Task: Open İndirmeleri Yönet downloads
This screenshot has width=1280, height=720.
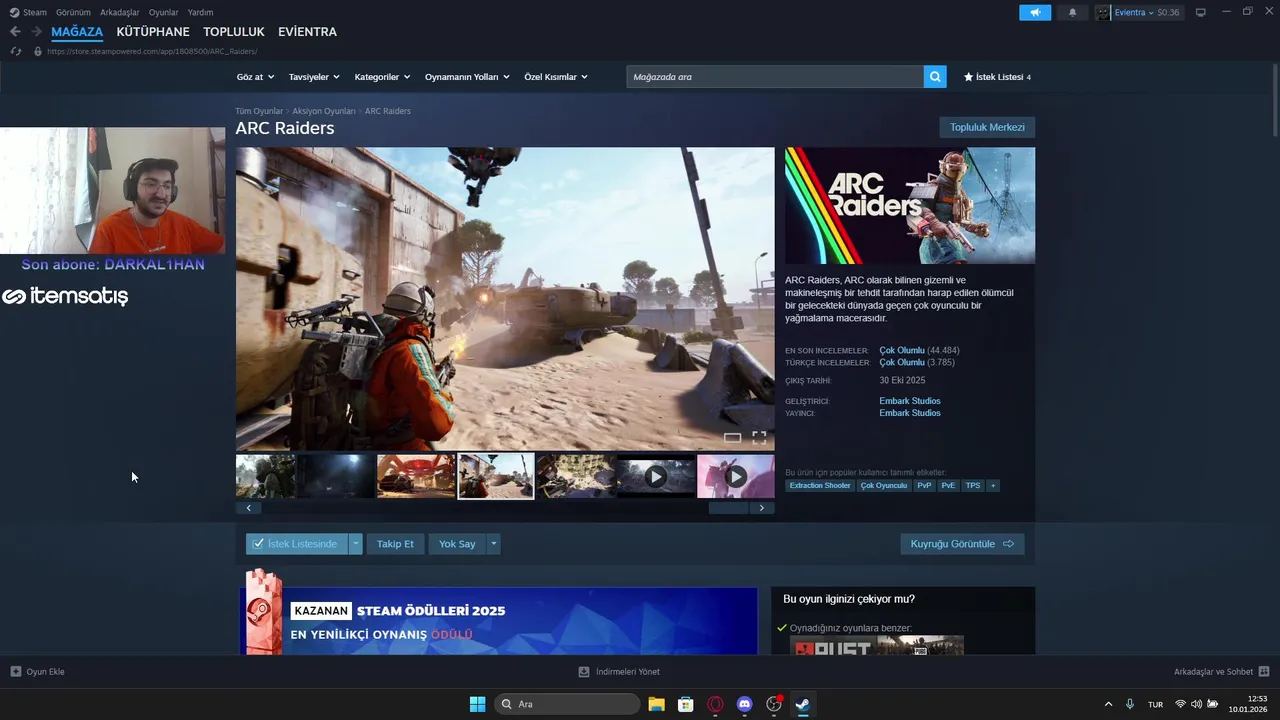Action: pyautogui.click(x=619, y=672)
